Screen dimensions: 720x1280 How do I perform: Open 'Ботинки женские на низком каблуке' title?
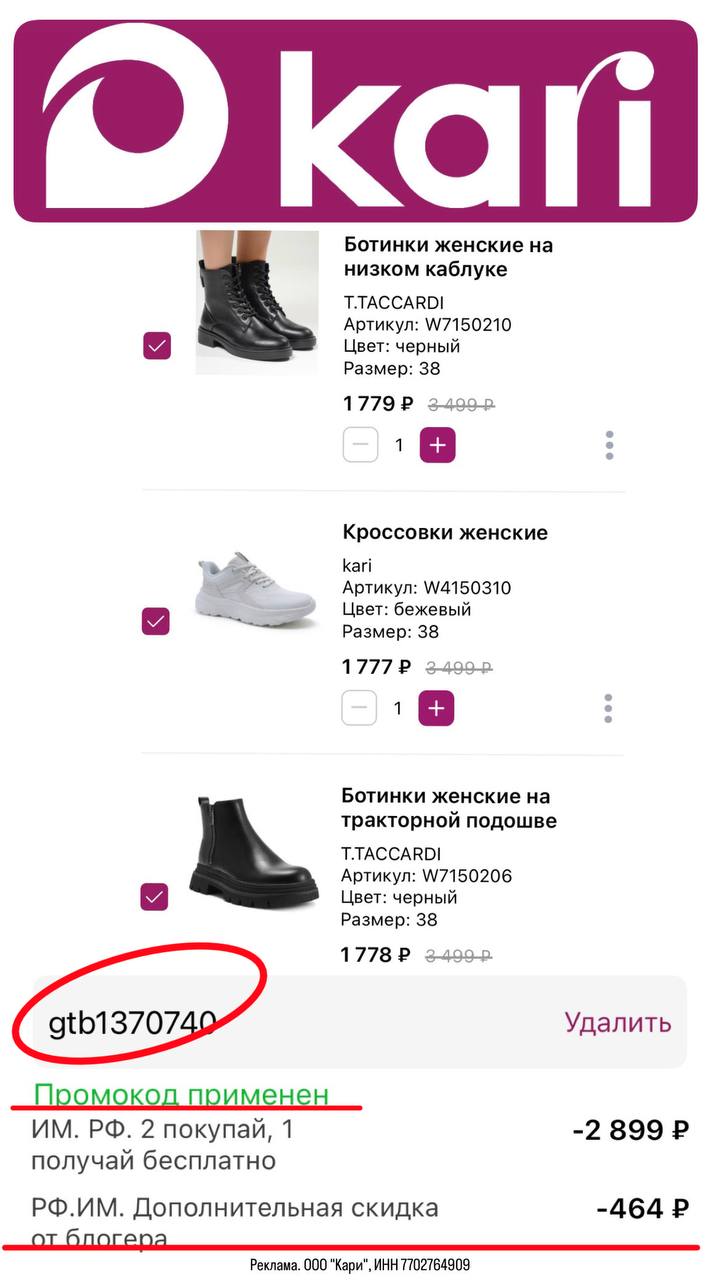[448, 257]
